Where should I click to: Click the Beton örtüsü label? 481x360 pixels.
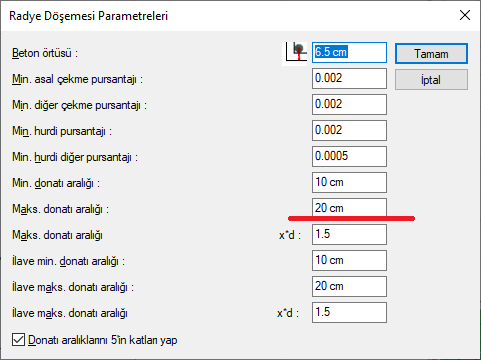pos(45,53)
